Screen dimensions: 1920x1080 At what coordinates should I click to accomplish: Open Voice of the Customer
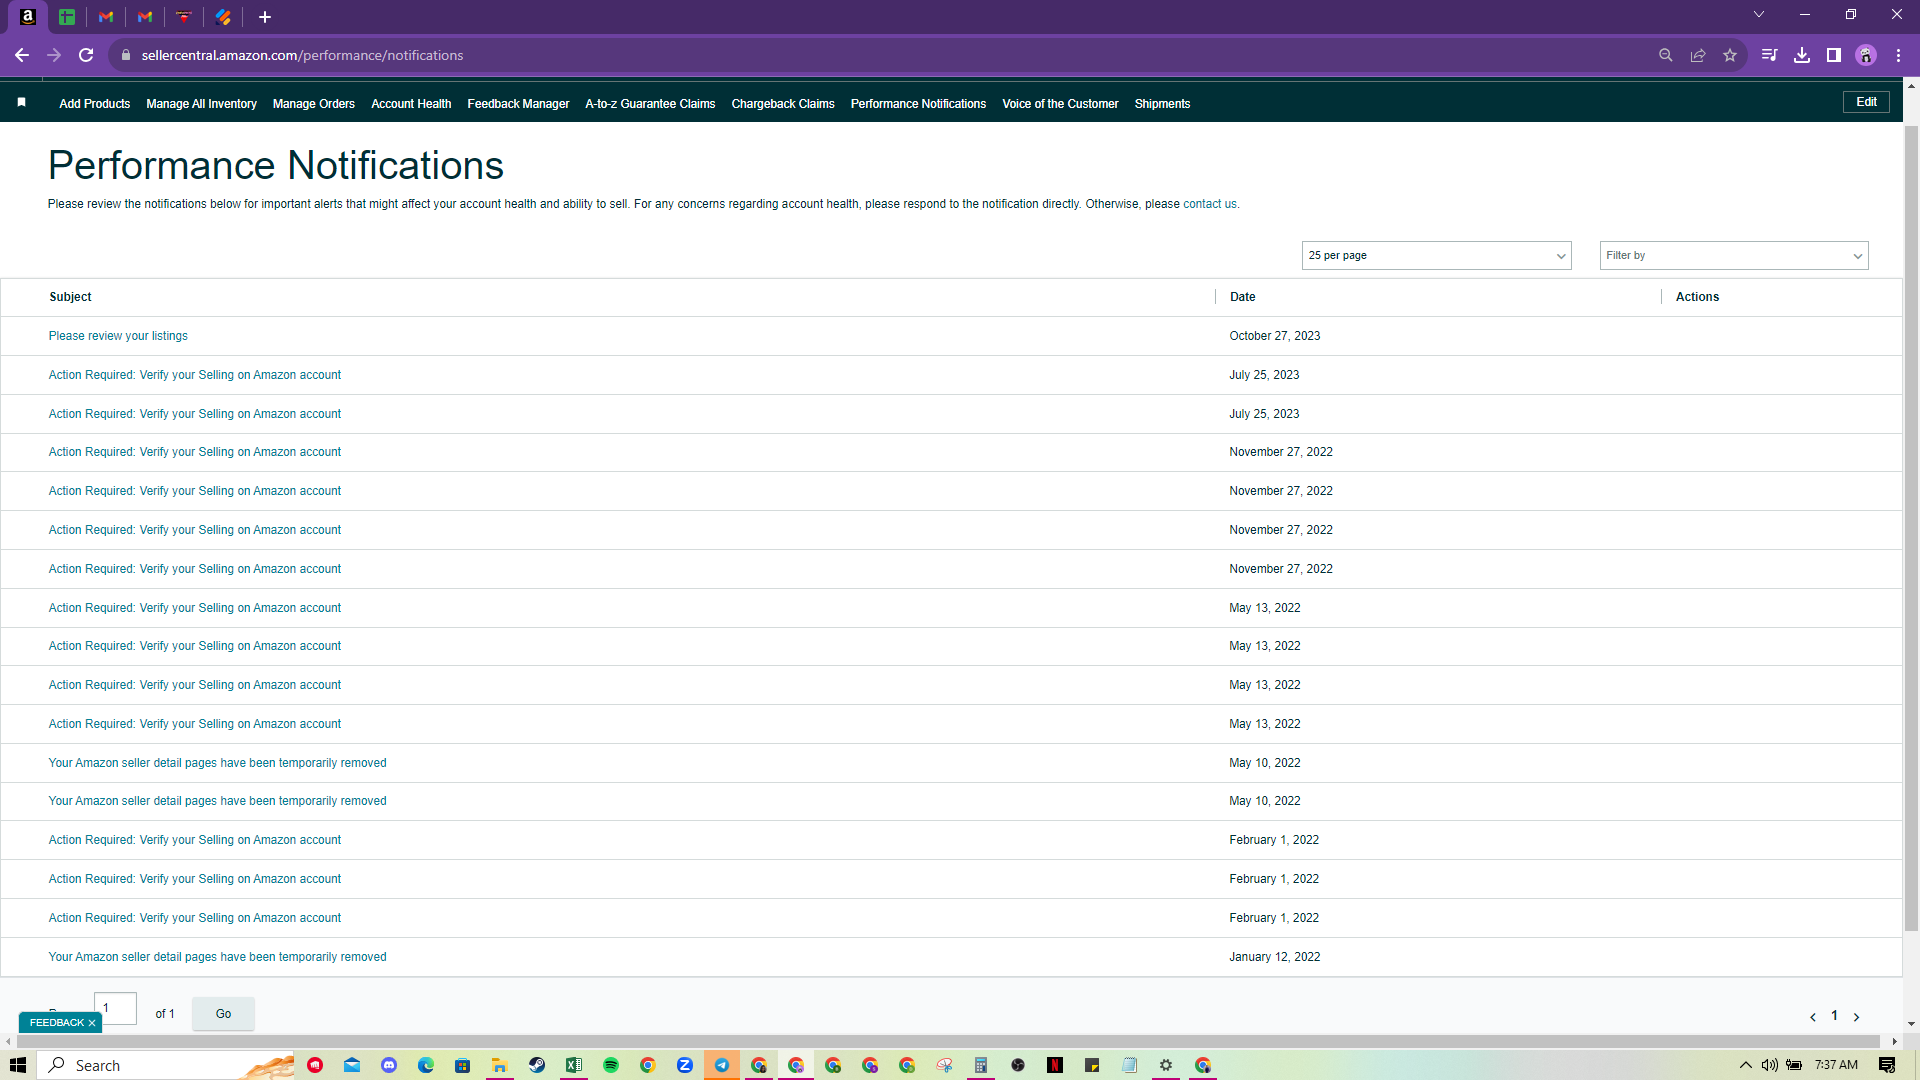tap(1060, 104)
